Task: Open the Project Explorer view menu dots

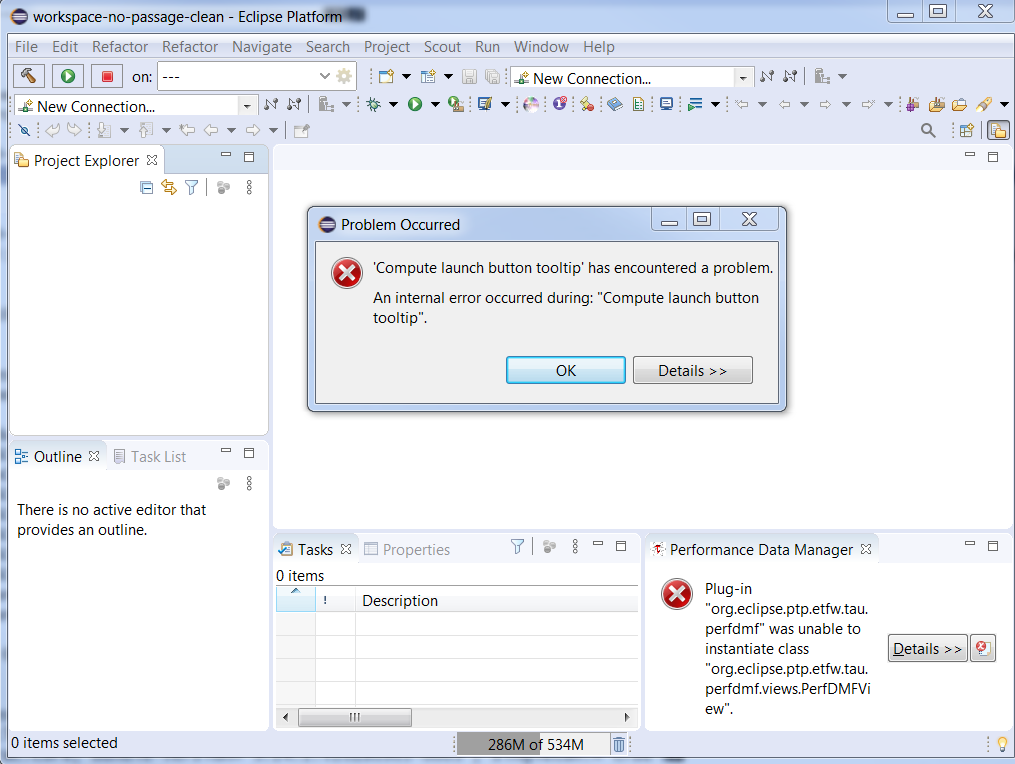Action: [249, 188]
